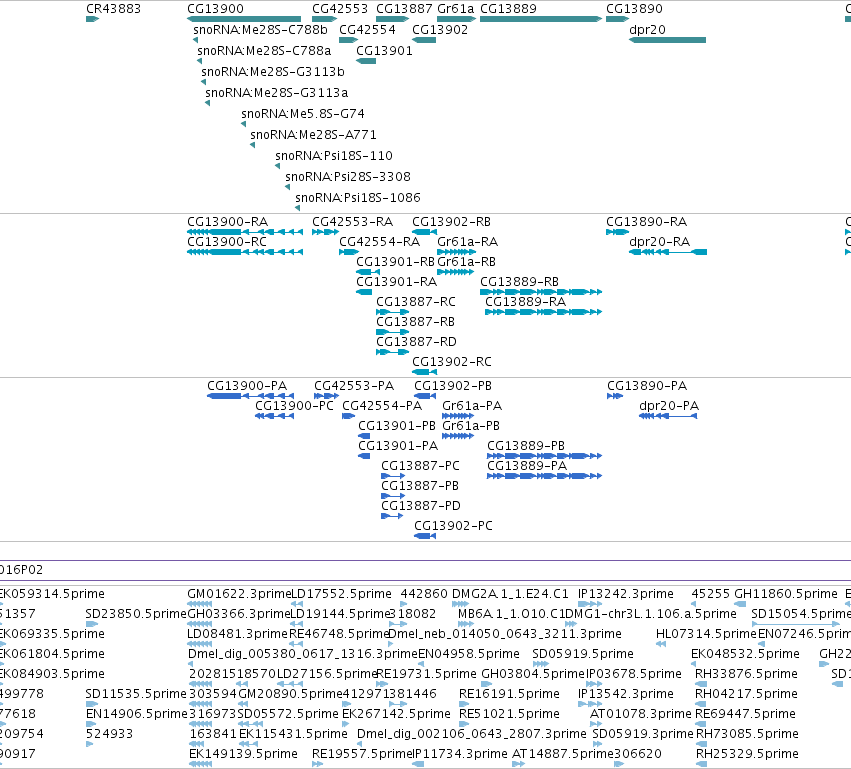851x769 pixels.
Task: Select the CG13901-RA transcript label
Action: click(396, 282)
